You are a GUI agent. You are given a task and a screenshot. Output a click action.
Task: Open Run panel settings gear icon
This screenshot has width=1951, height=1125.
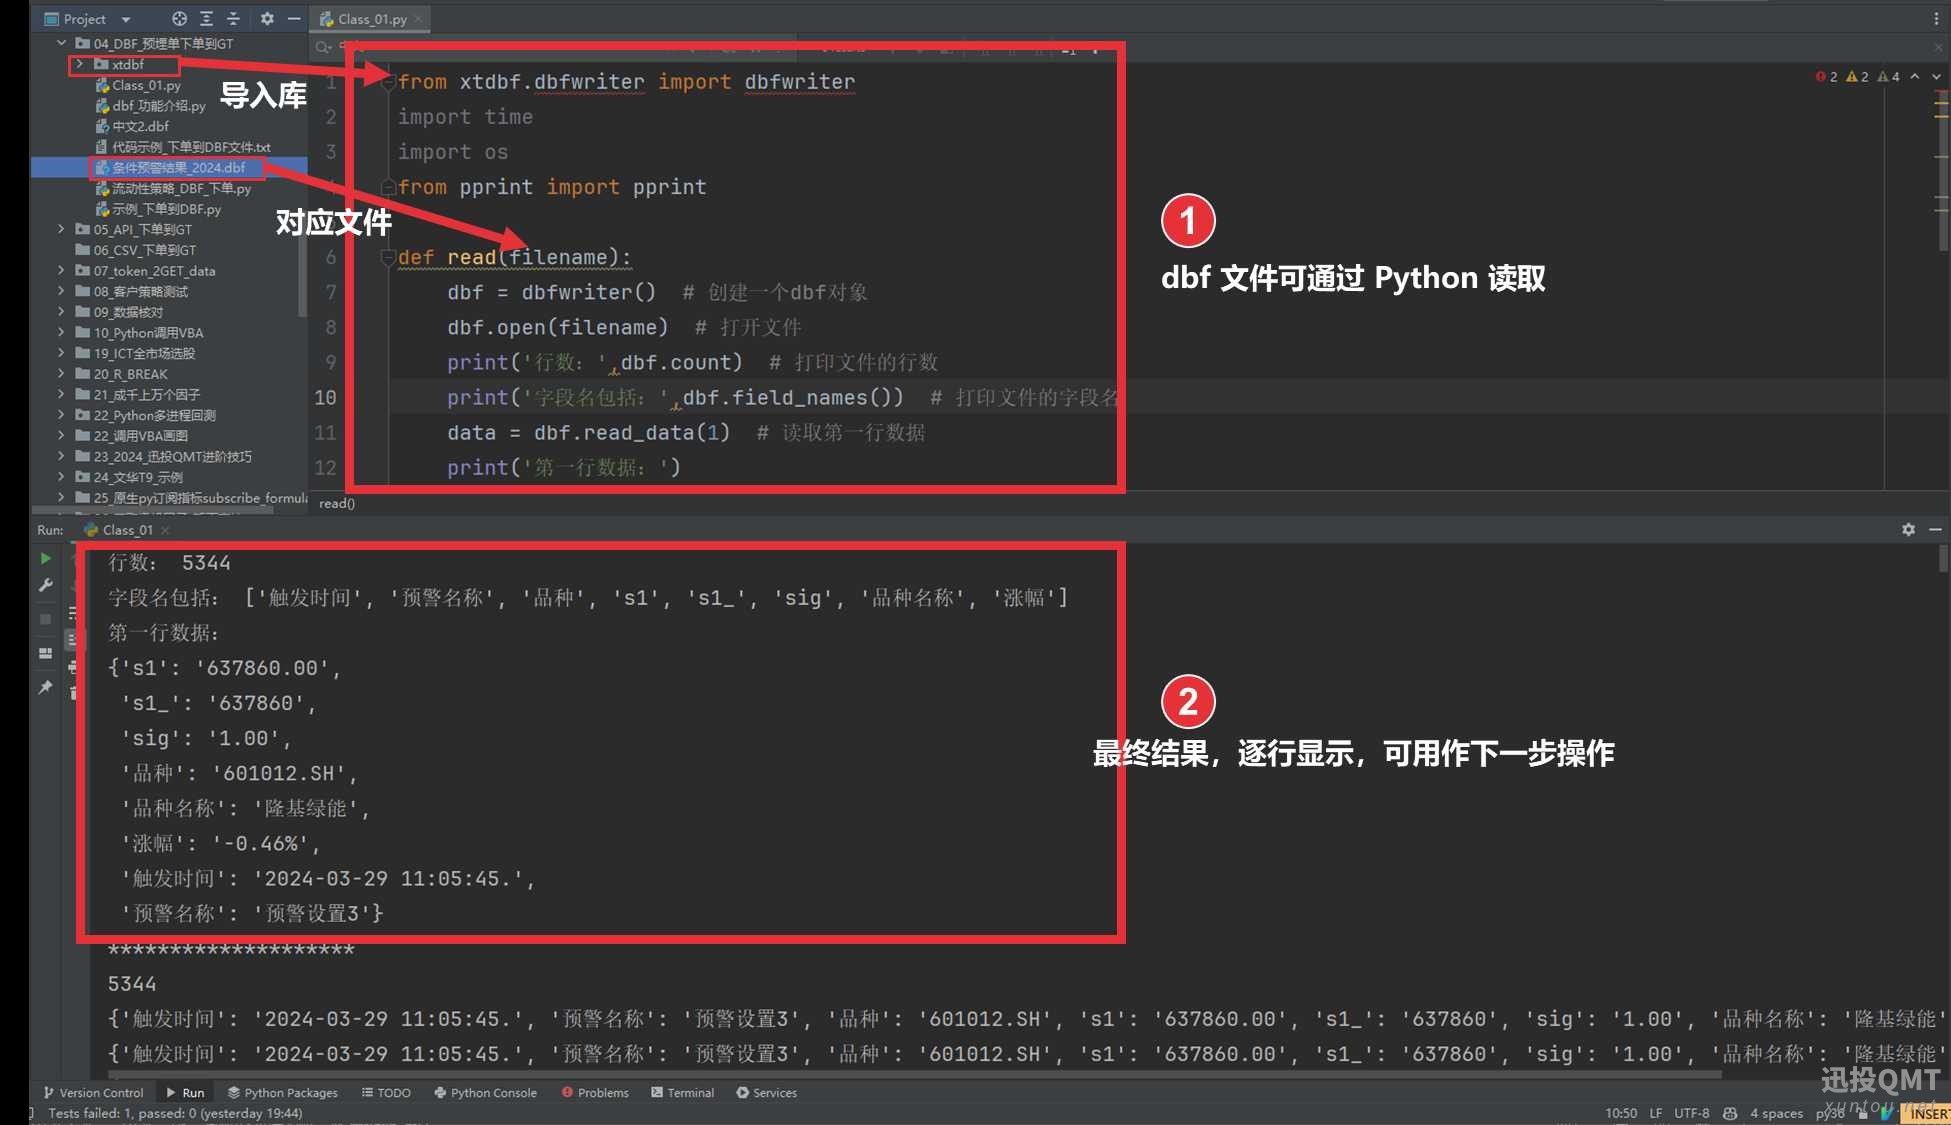pos(1908,529)
